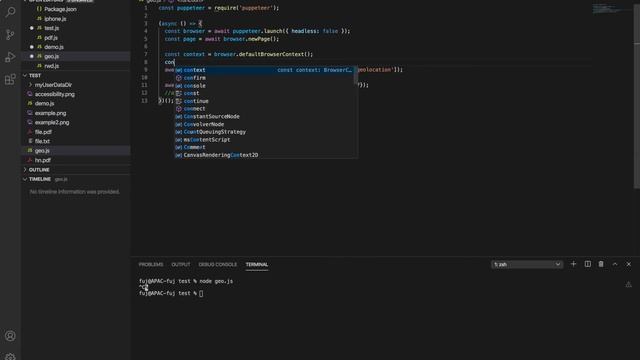Choose 'const' autocomplete suggestion
Image resolution: width=640 pixels, height=360 pixels.
click(x=265, y=93)
